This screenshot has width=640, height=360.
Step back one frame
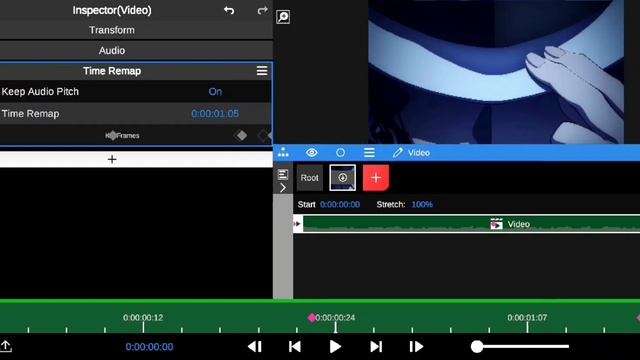(255, 347)
